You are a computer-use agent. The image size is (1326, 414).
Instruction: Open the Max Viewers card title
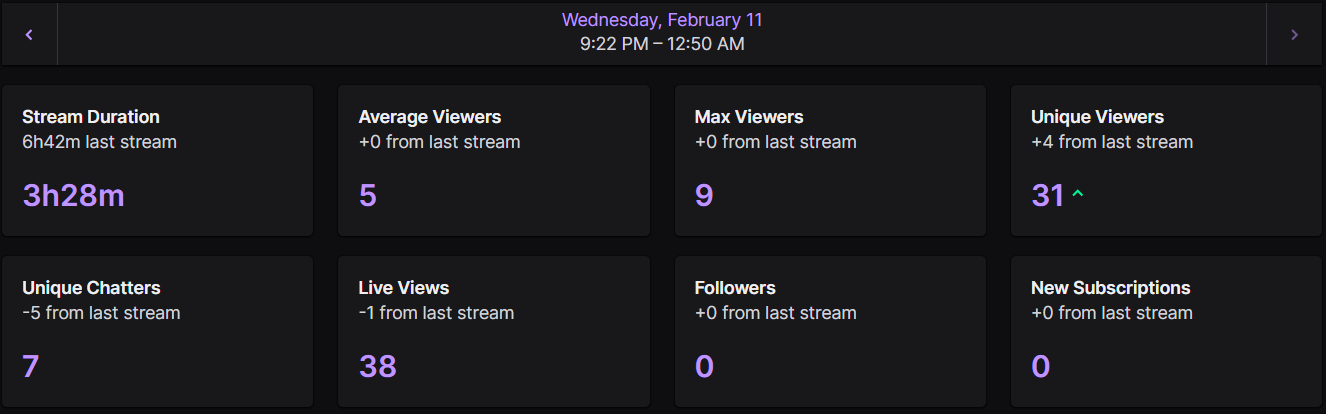[749, 117]
